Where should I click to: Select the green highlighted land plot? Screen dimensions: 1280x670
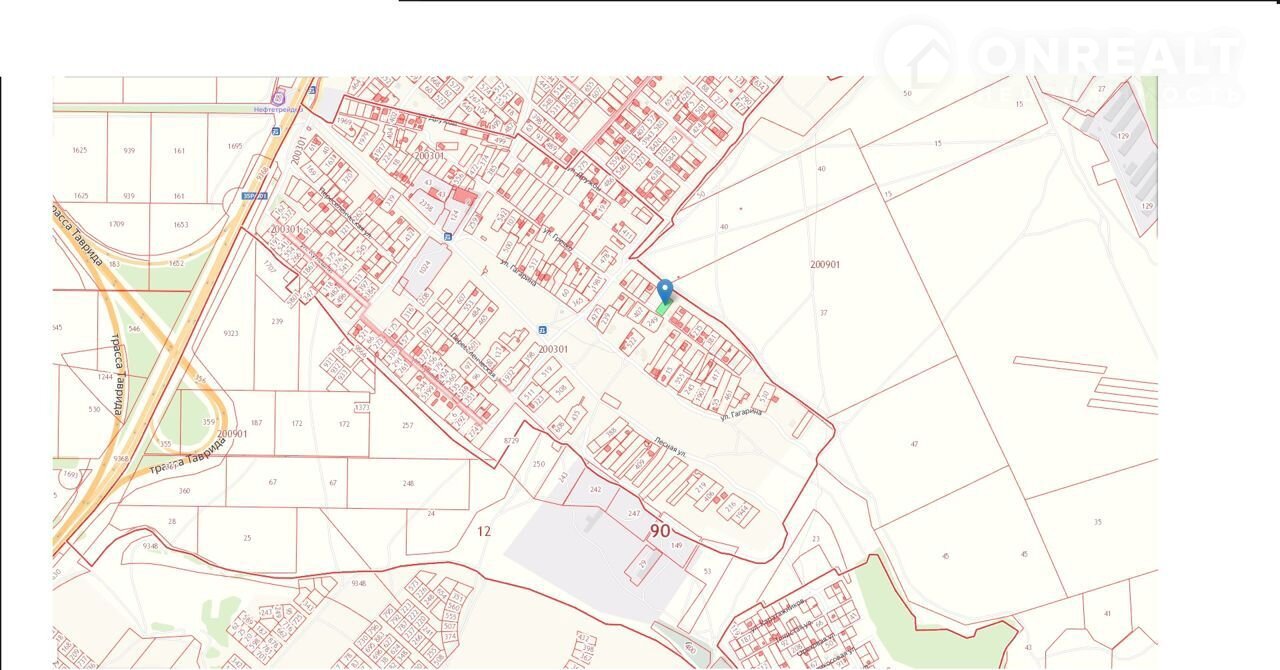662,309
